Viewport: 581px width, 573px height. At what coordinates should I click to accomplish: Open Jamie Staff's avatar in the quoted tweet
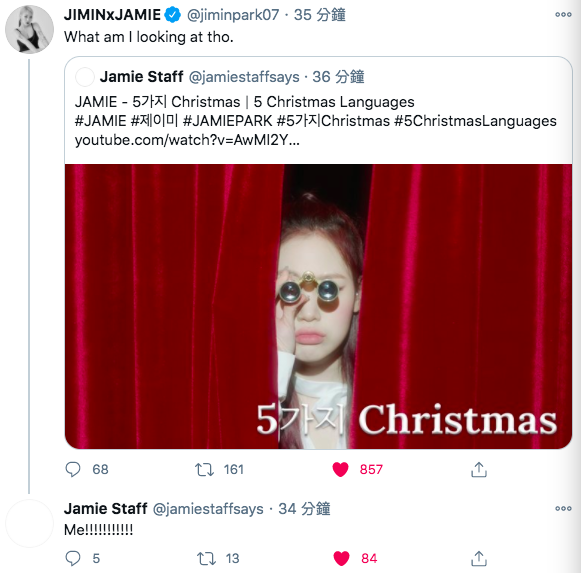tap(85, 77)
